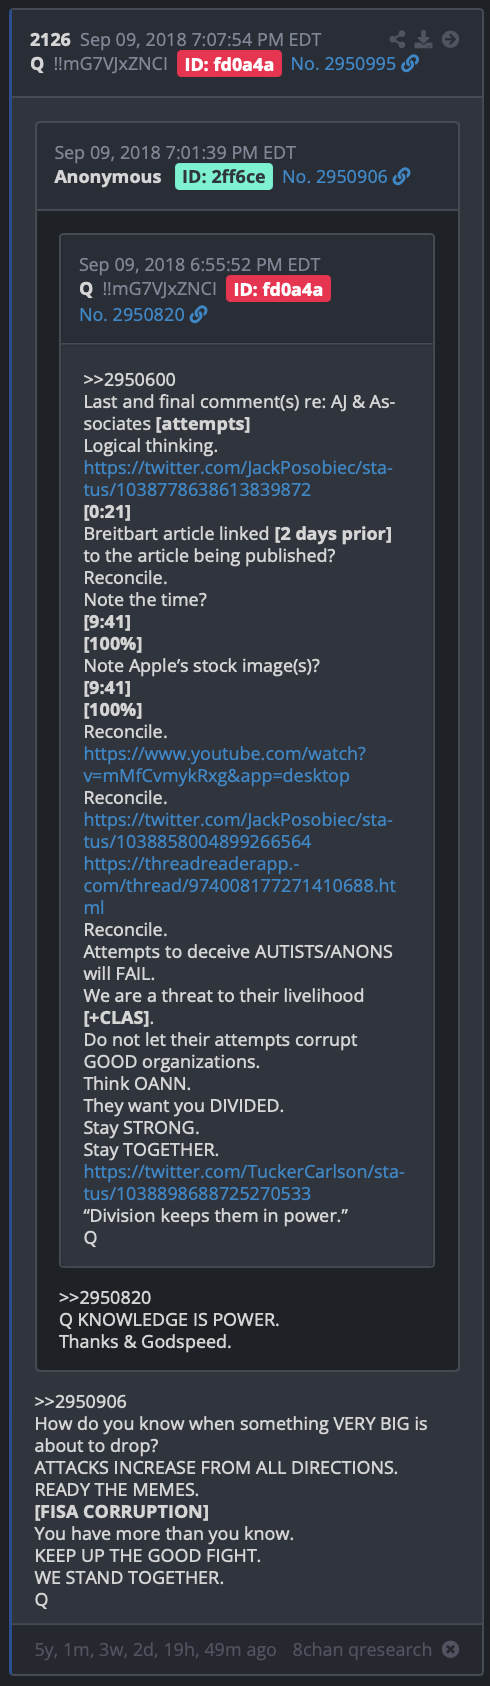Click the download icon in header
The width and height of the screenshot is (490, 1686).
pyautogui.click(x=424, y=39)
